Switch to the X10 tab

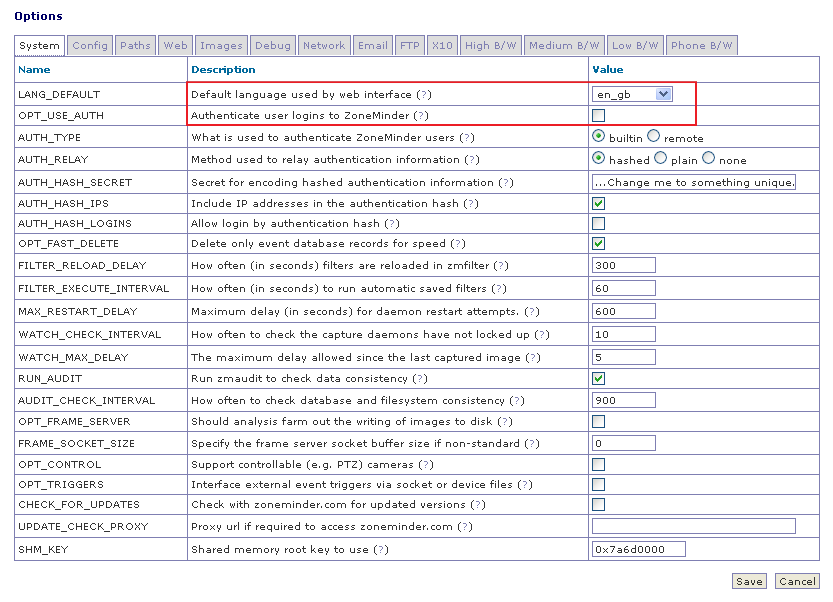coord(442,46)
